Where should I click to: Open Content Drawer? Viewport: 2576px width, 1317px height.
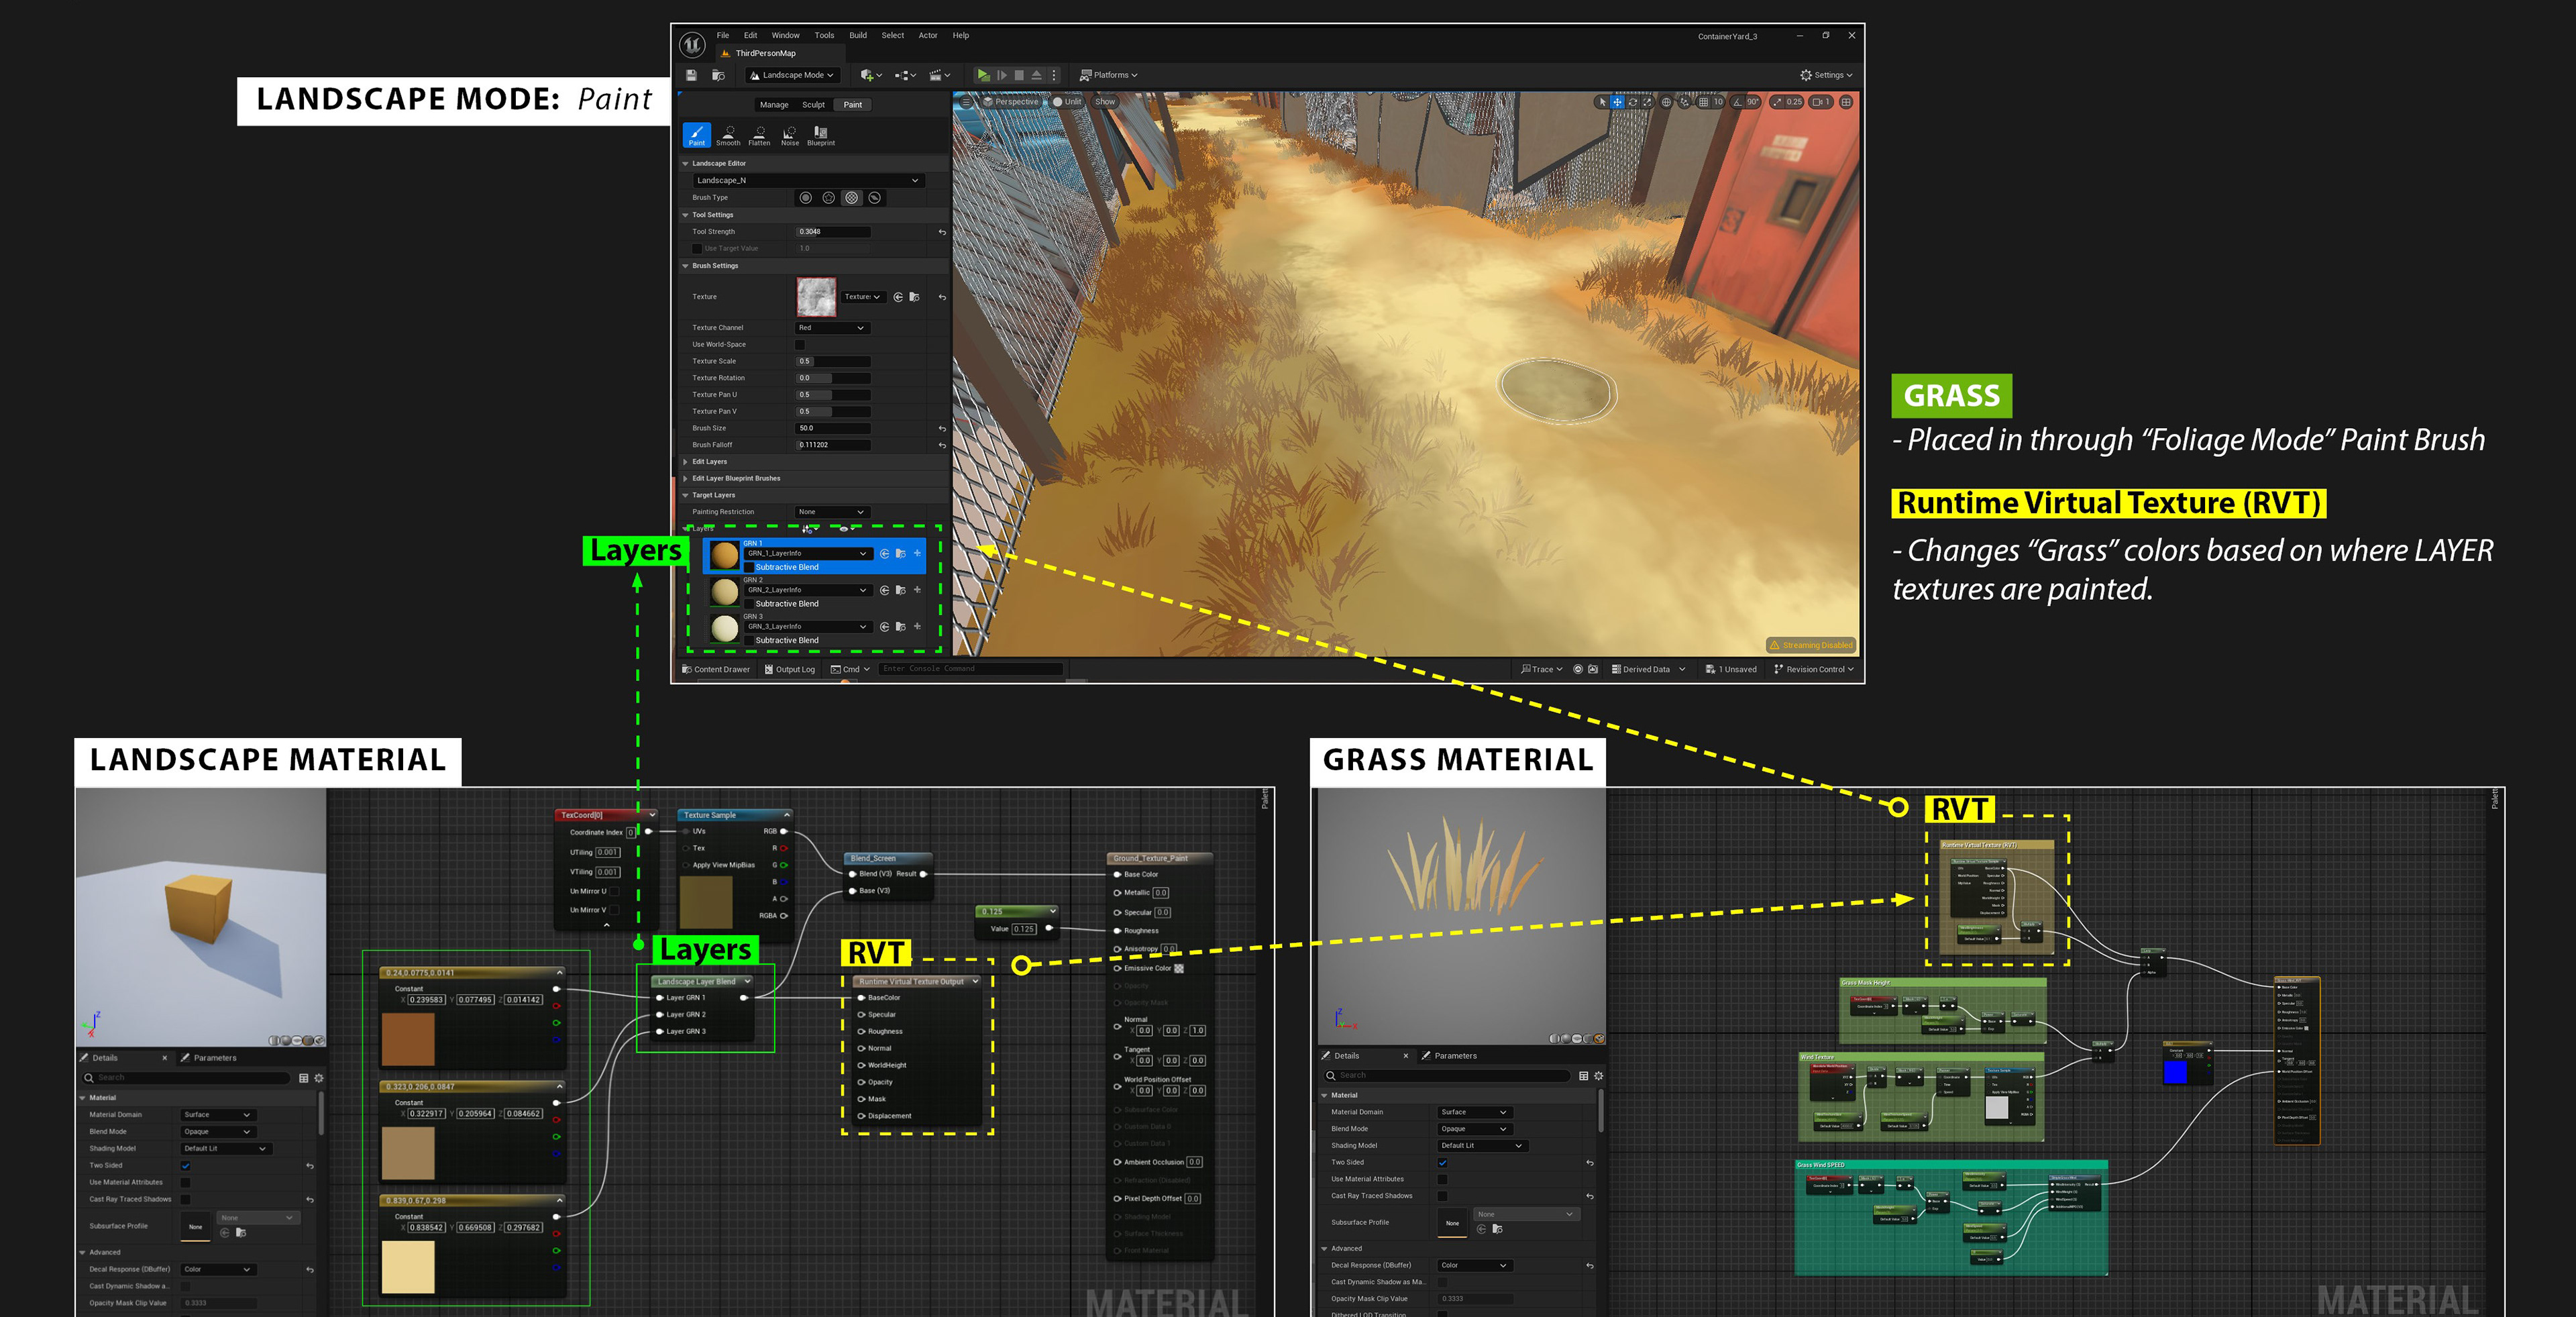pos(716,670)
